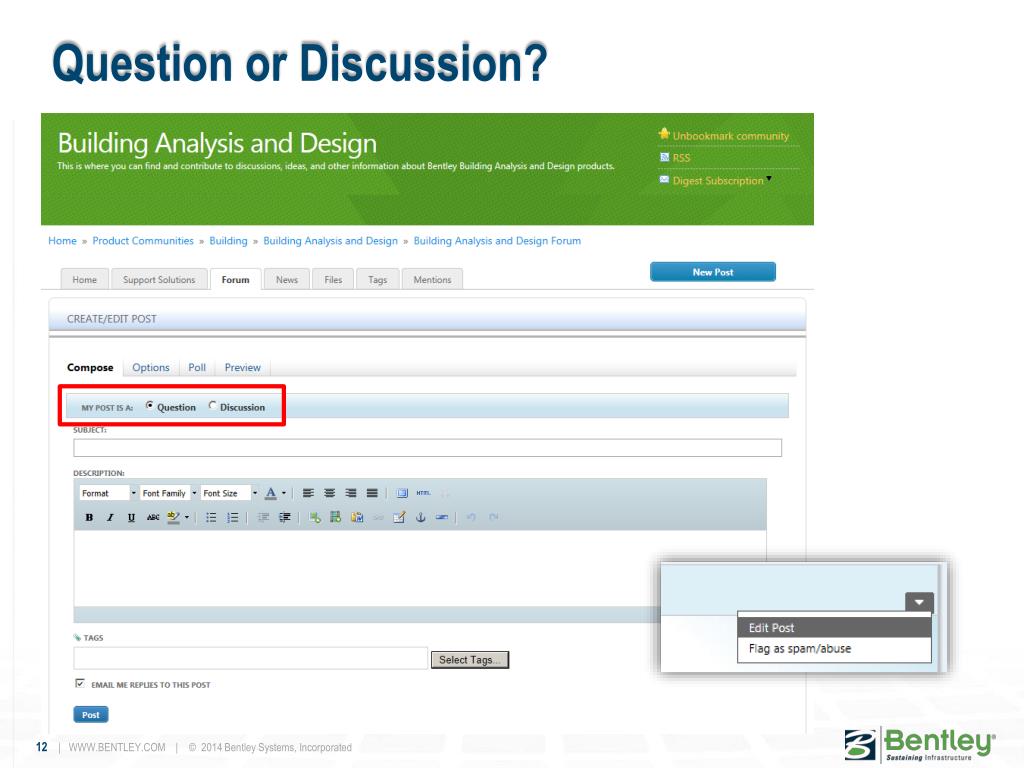Toggle fullscreen editor mode icon
Screen dimensions: 1024x768
pos(402,493)
